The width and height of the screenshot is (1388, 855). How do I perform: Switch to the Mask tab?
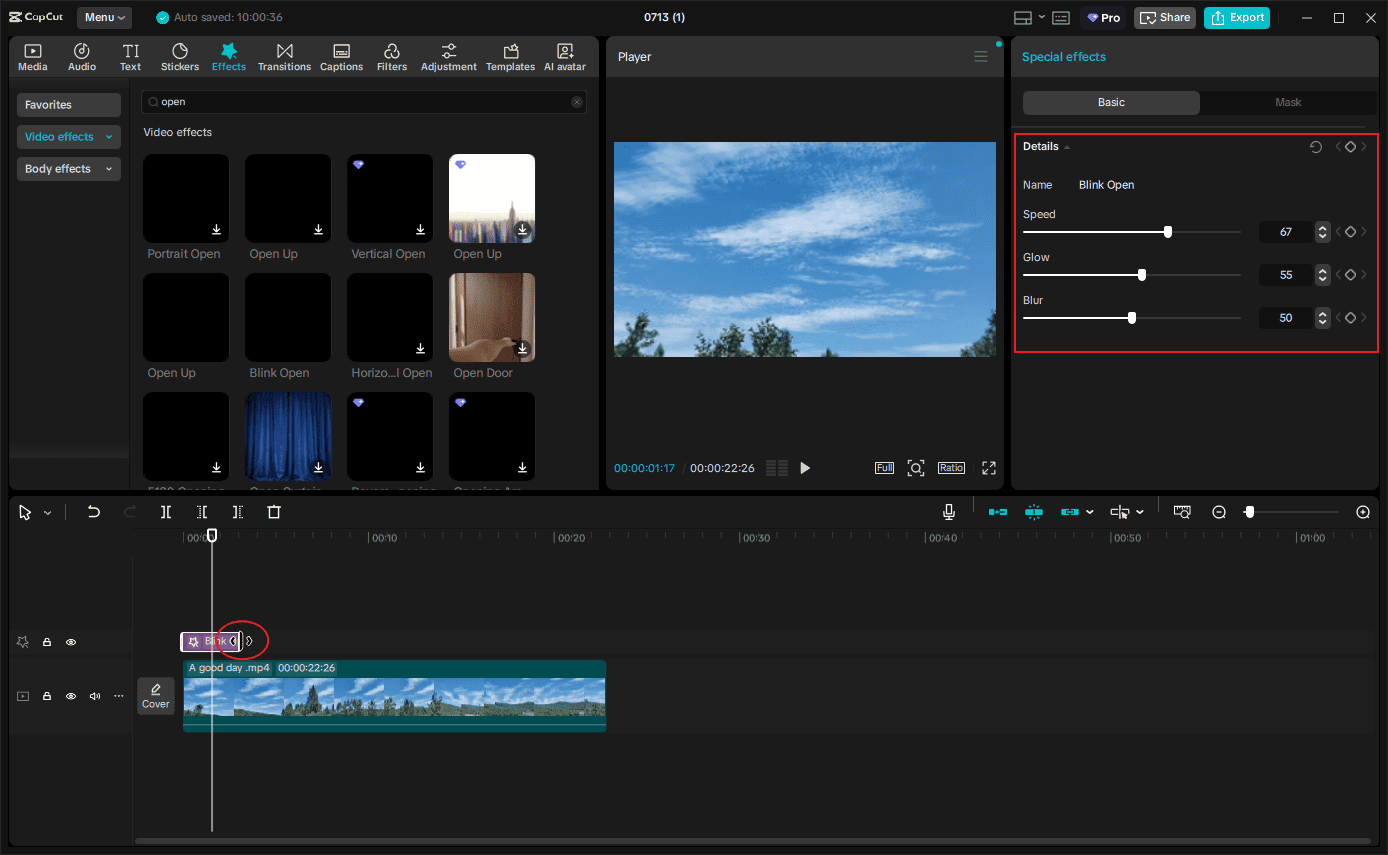click(1288, 102)
